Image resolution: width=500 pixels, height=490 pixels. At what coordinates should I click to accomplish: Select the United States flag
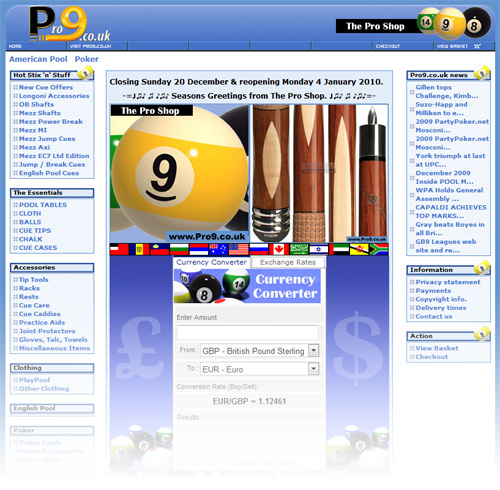click(238, 249)
